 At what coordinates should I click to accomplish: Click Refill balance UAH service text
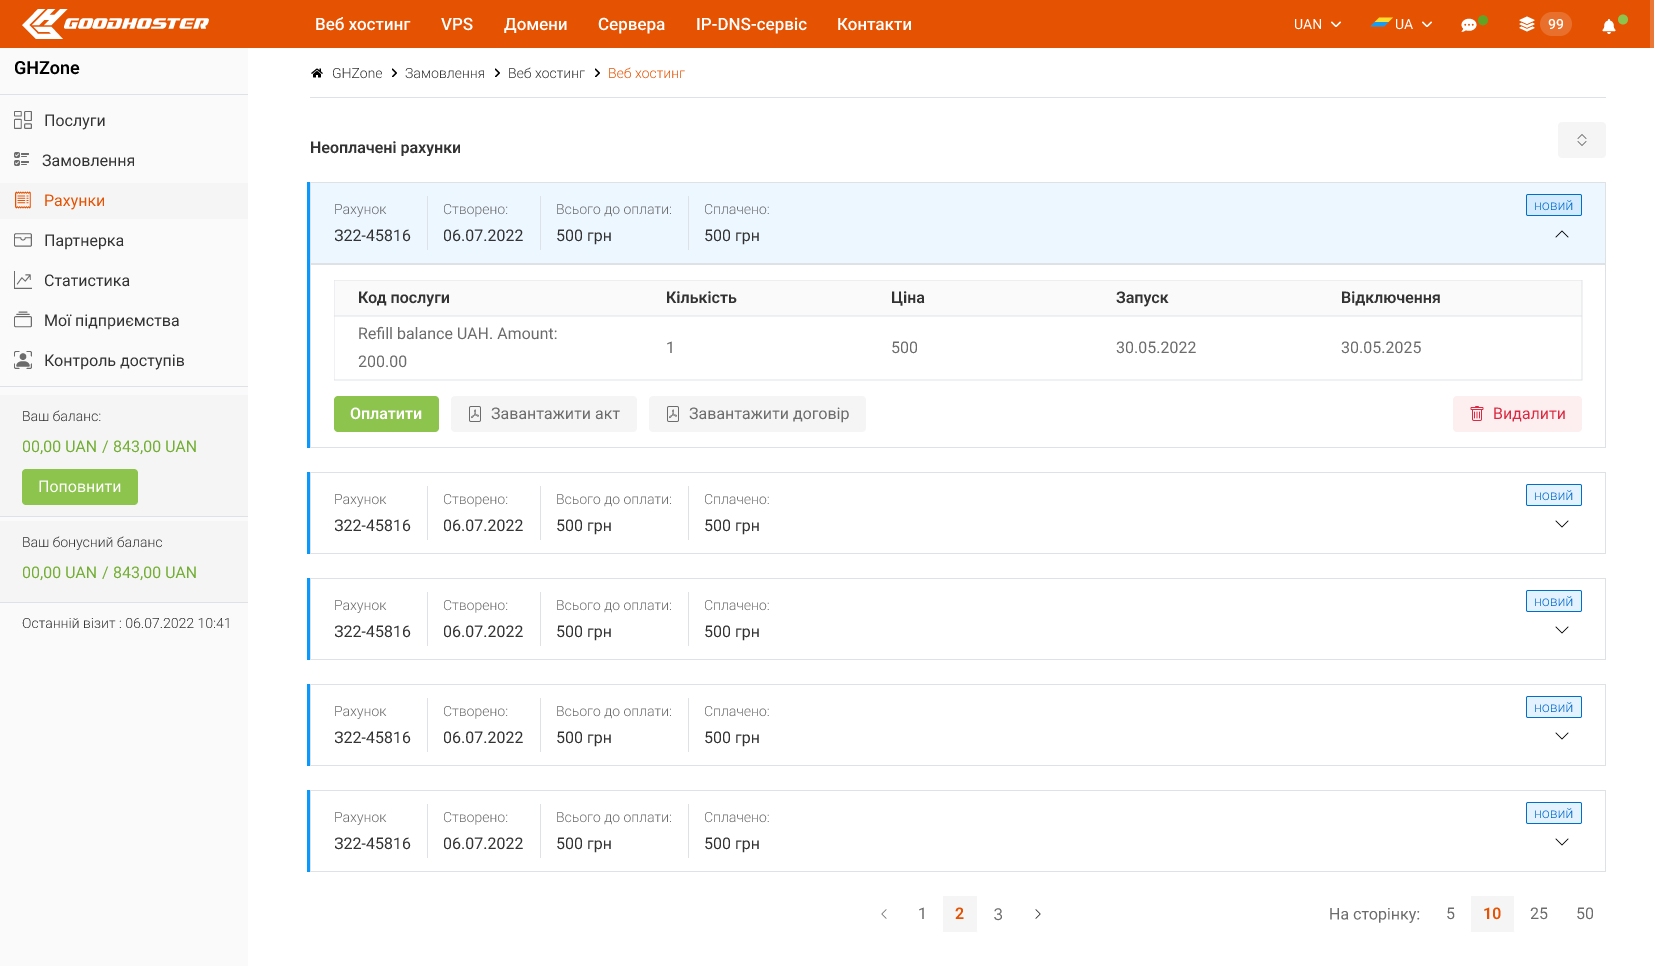pyautogui.click(x=458, y=348)
